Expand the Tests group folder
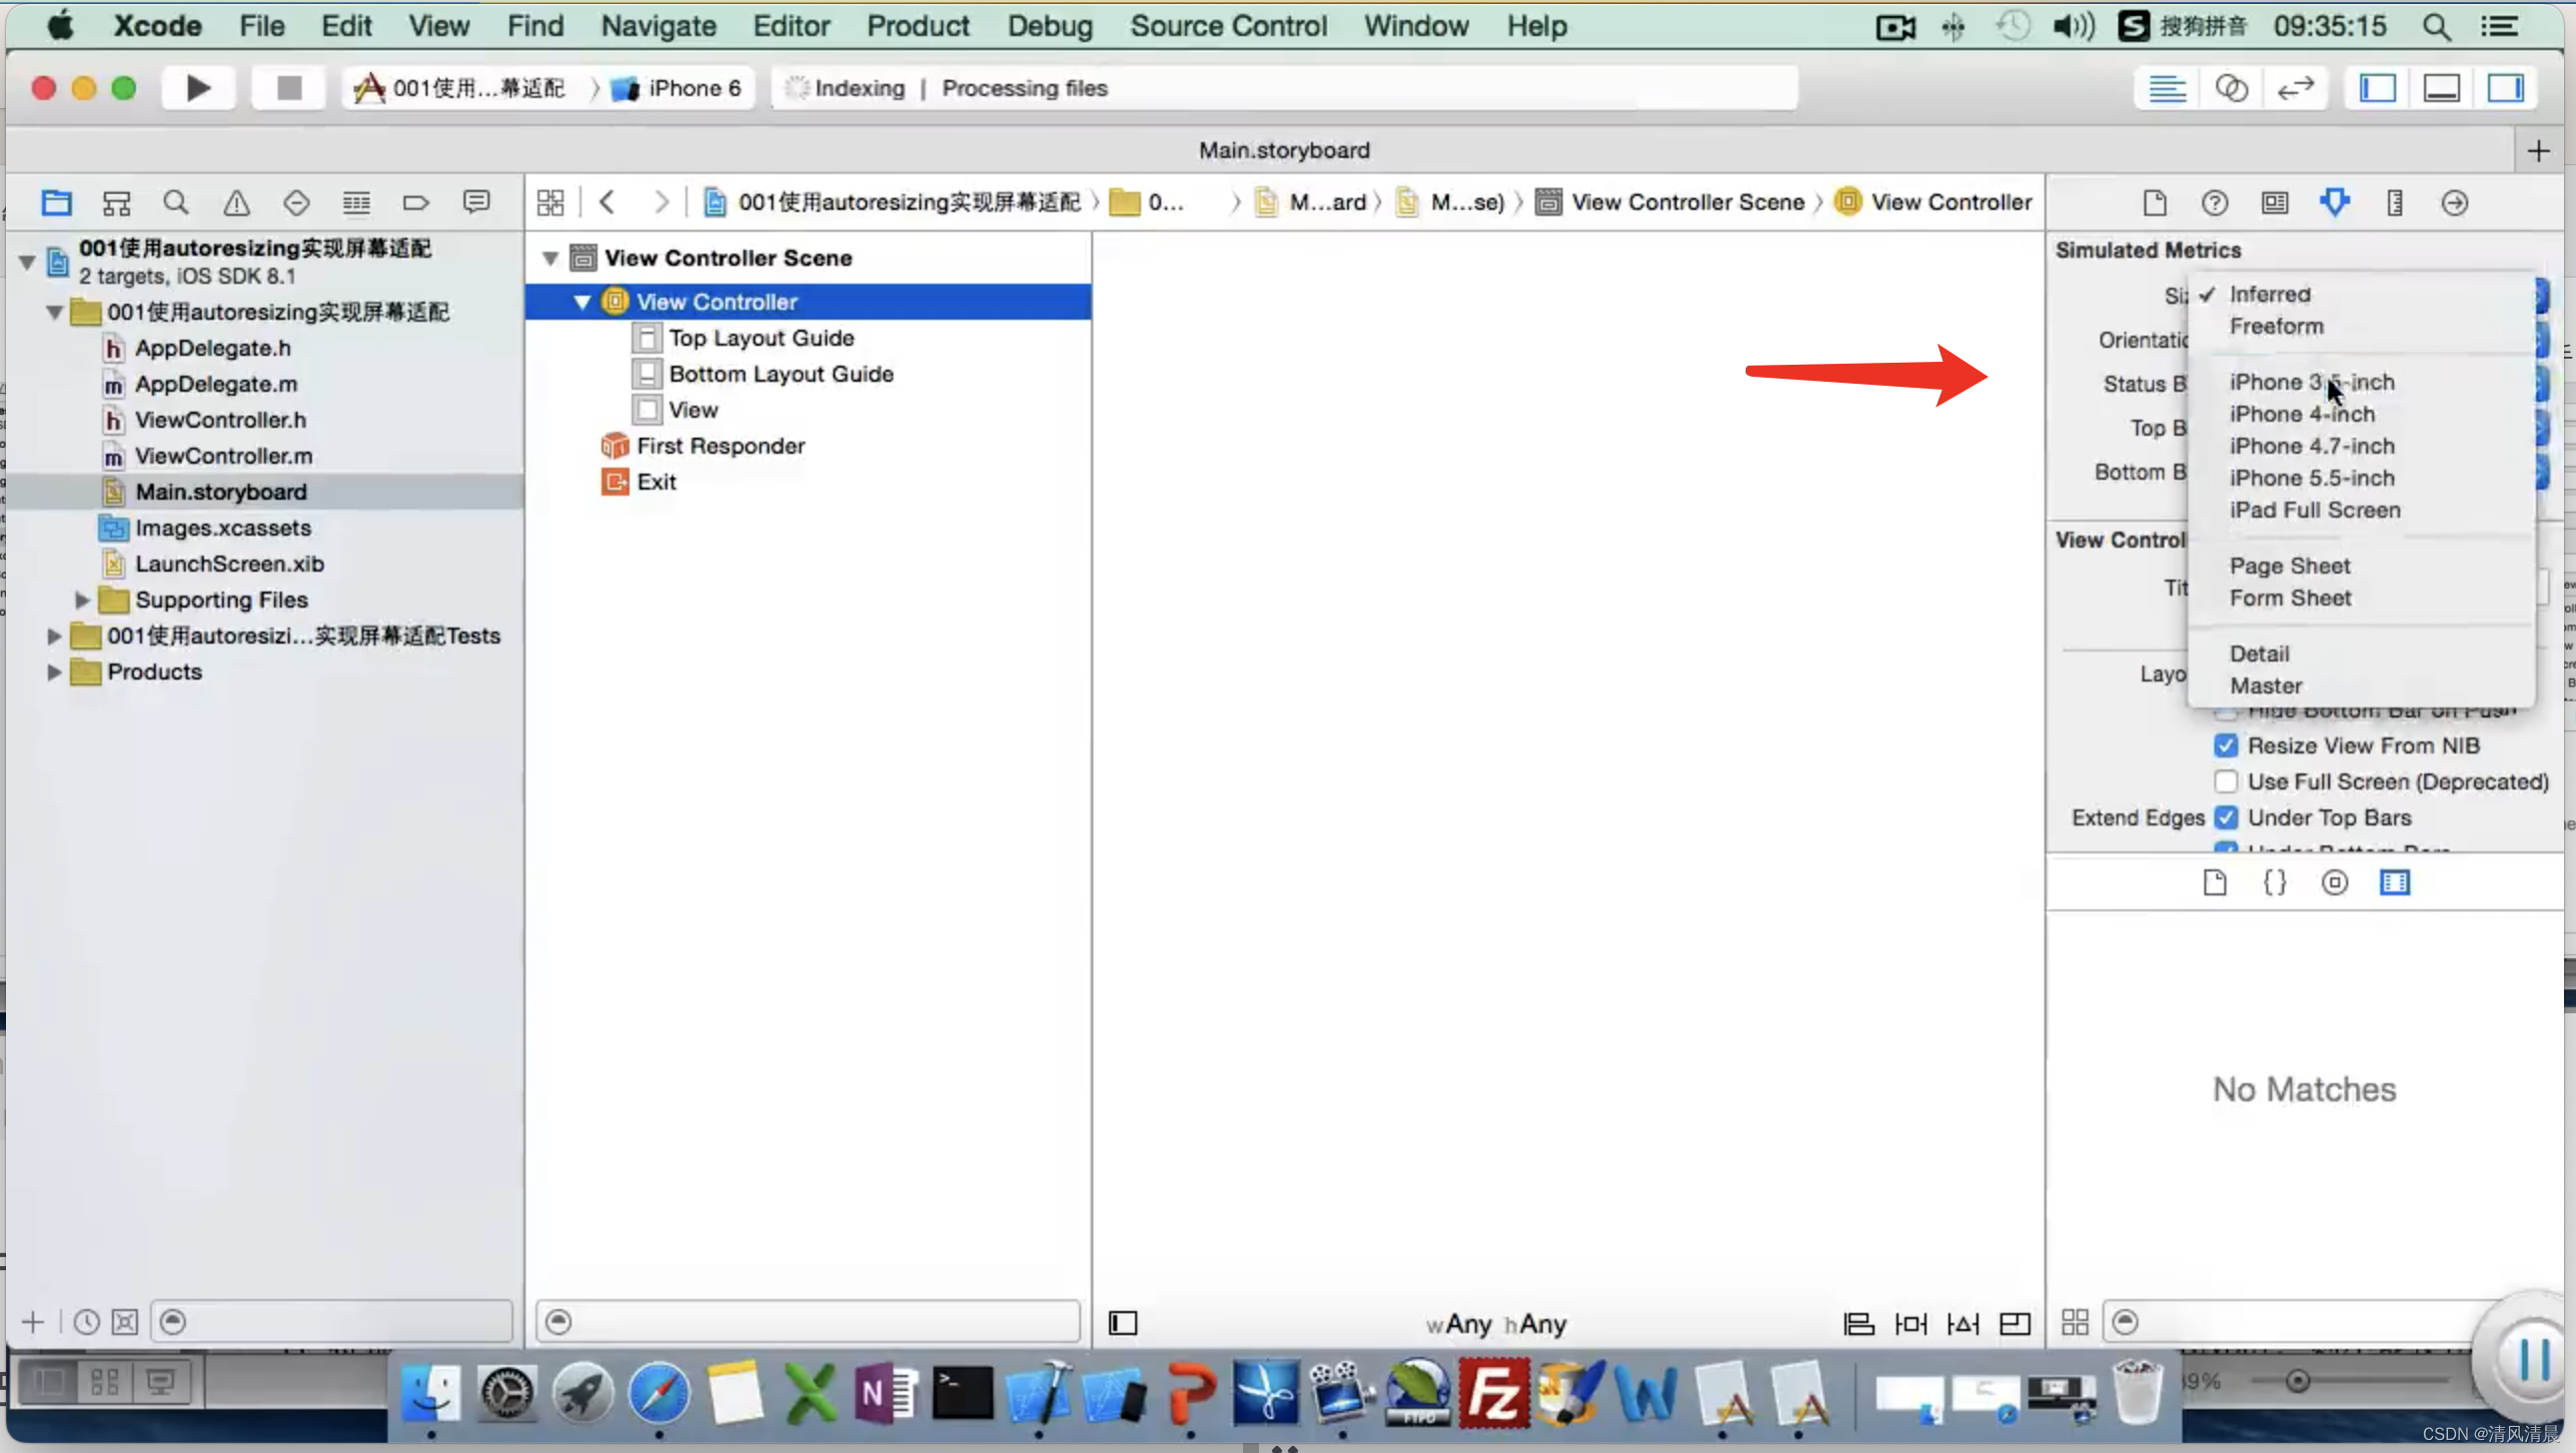This screenshot has height=1453, width=2576. point(54,636)
